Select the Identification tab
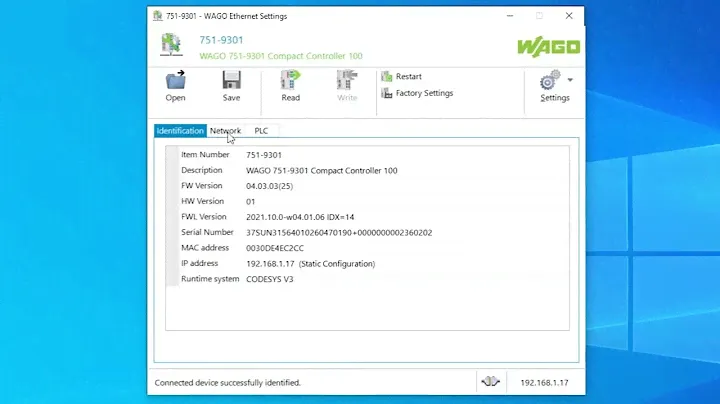 180,131
